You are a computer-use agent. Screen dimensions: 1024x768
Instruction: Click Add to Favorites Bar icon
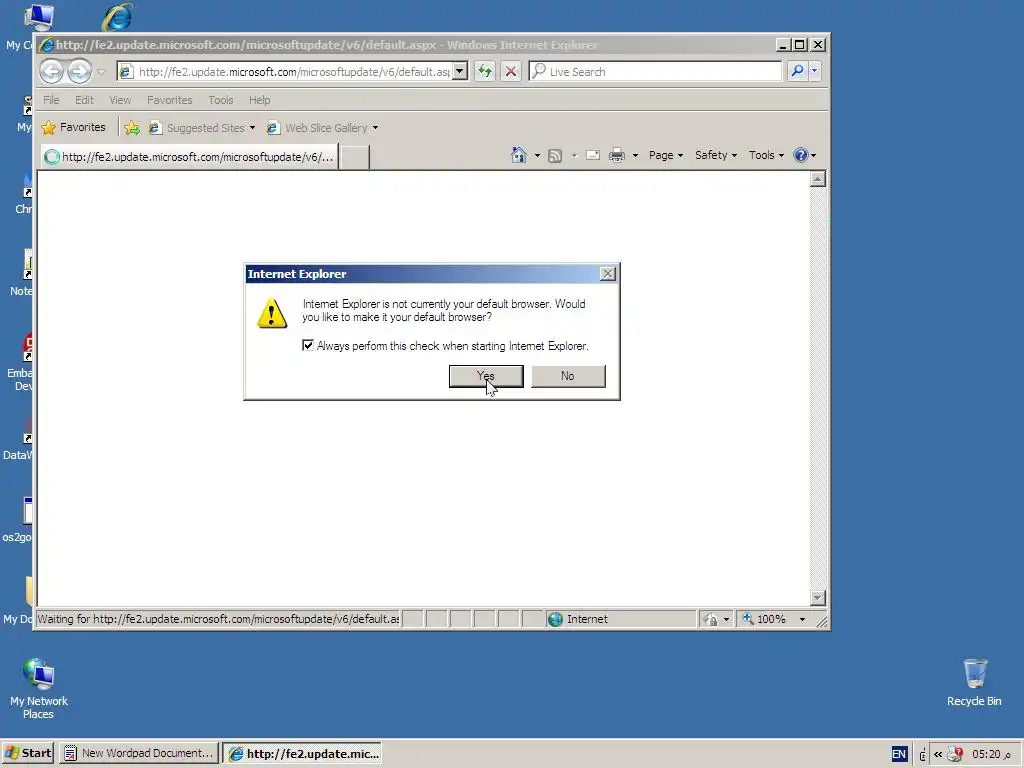click(132, 128)
